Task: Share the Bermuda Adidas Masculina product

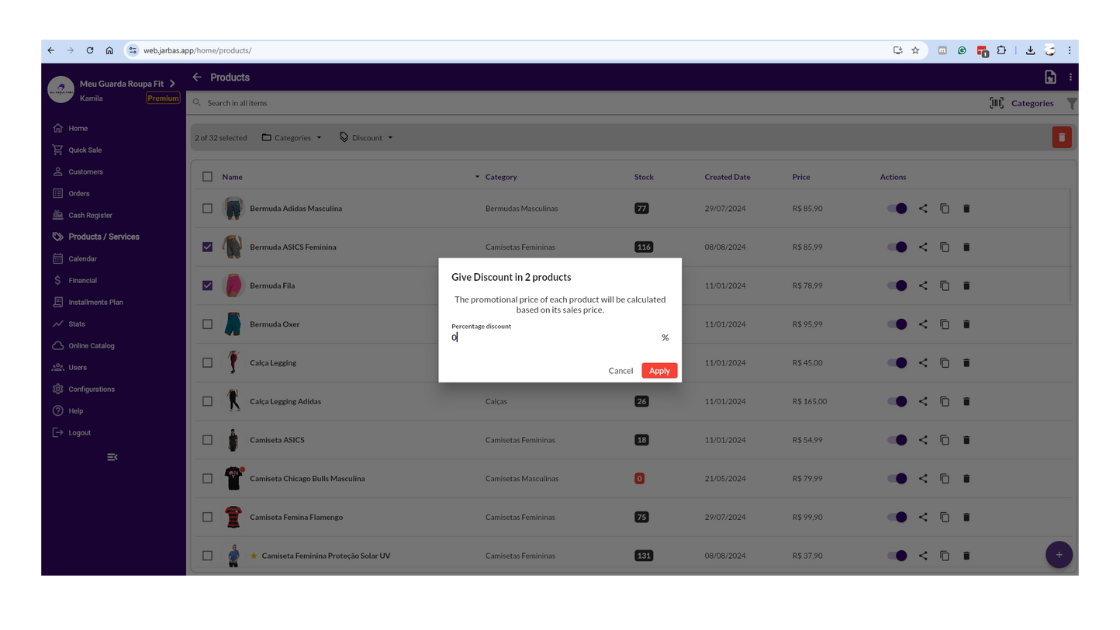Action: [x=923, y=209]
